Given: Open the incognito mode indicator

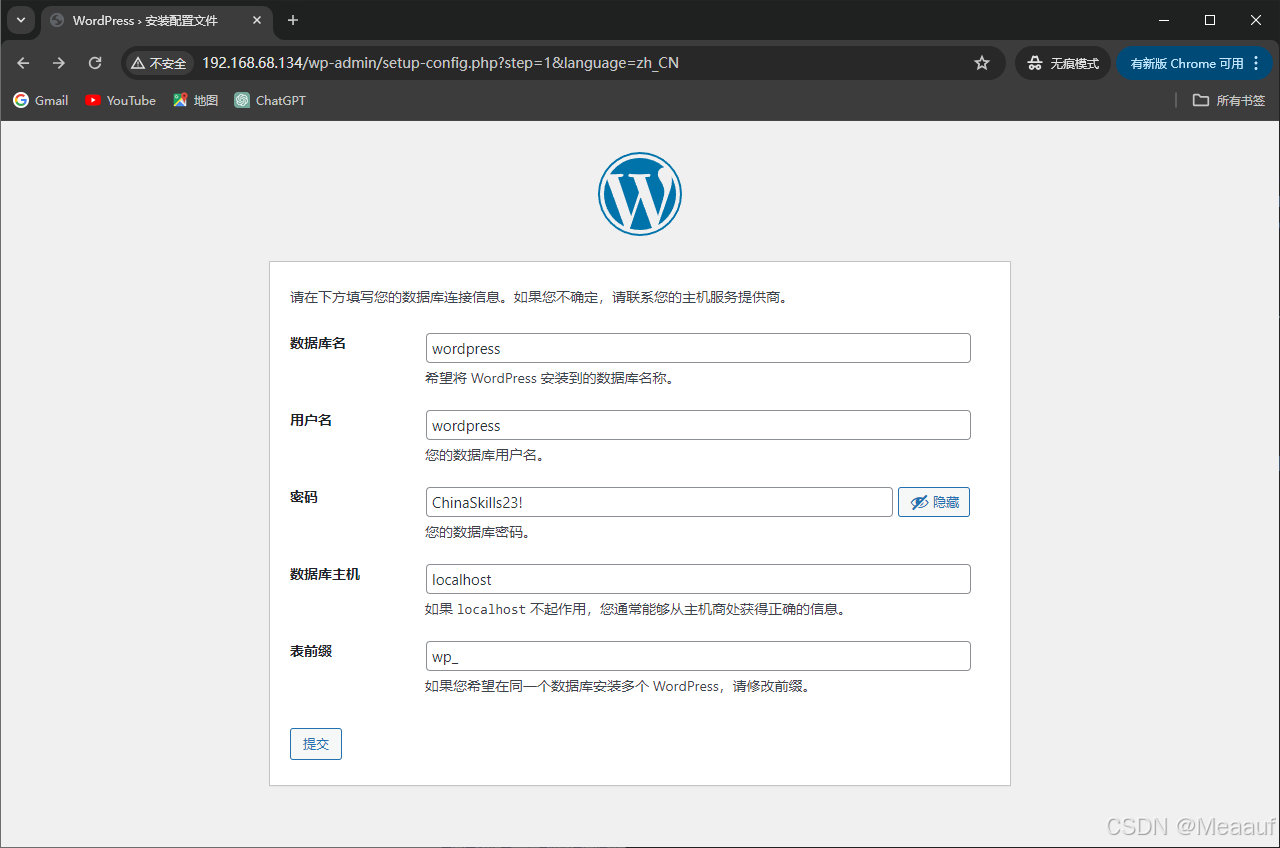Looking at the screenshot, I should pyautogui.click(x=1063, y=63).
